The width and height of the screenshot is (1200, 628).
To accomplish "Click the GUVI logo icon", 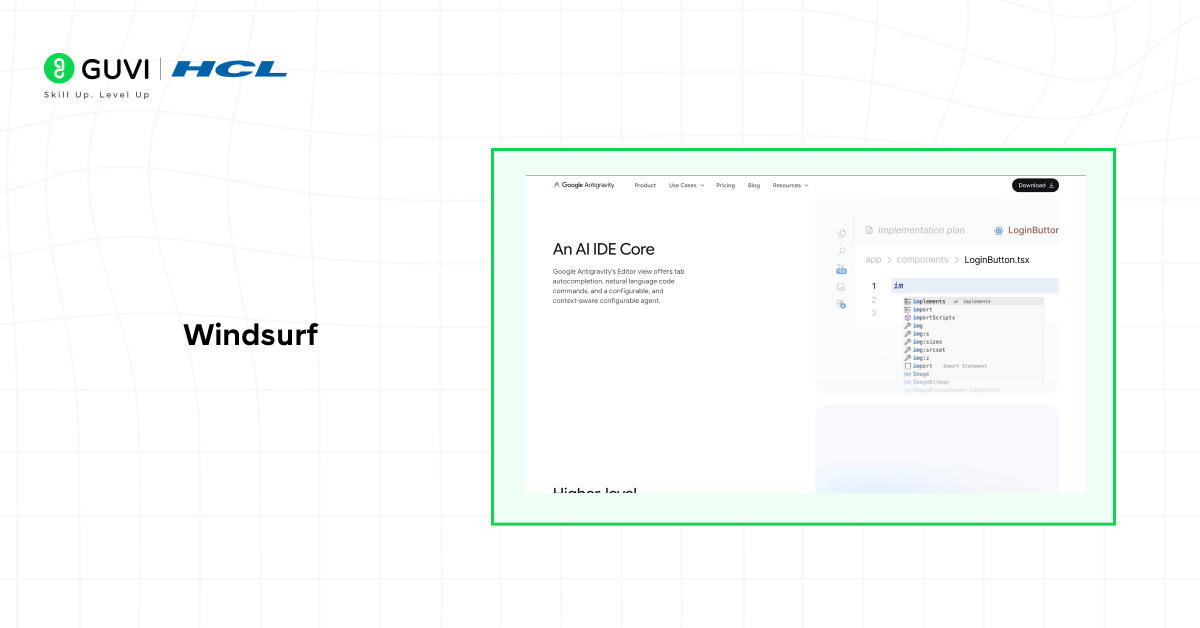I will click(x=60, y=69).
